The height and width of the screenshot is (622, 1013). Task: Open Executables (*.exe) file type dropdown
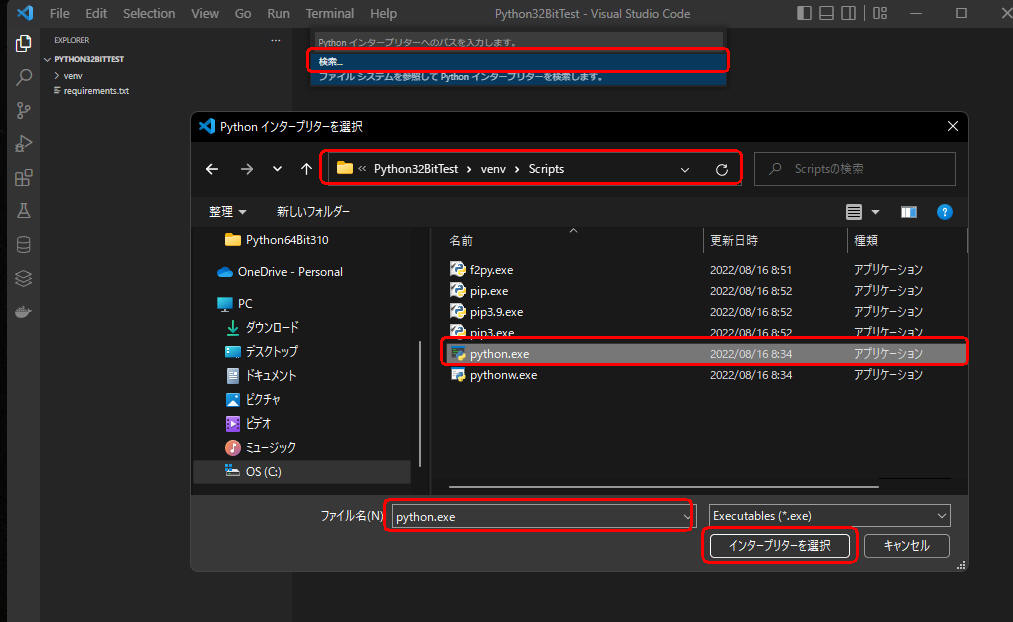point(830,515)
